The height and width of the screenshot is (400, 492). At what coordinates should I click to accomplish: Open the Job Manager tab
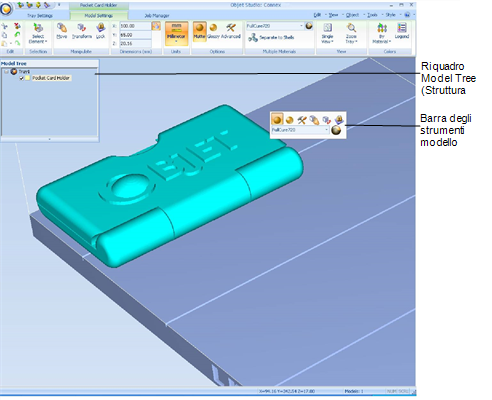[x=157, y=16]
